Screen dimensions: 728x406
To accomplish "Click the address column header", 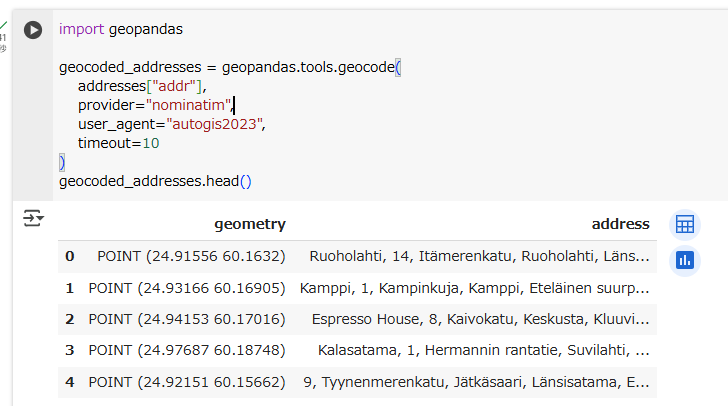I will pos(620,224).
